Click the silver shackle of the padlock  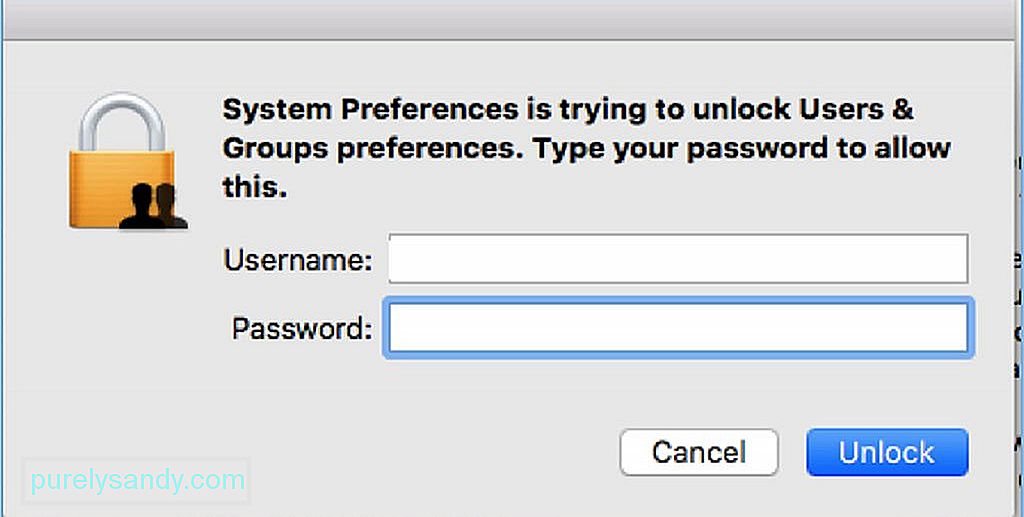coord(123,122)
